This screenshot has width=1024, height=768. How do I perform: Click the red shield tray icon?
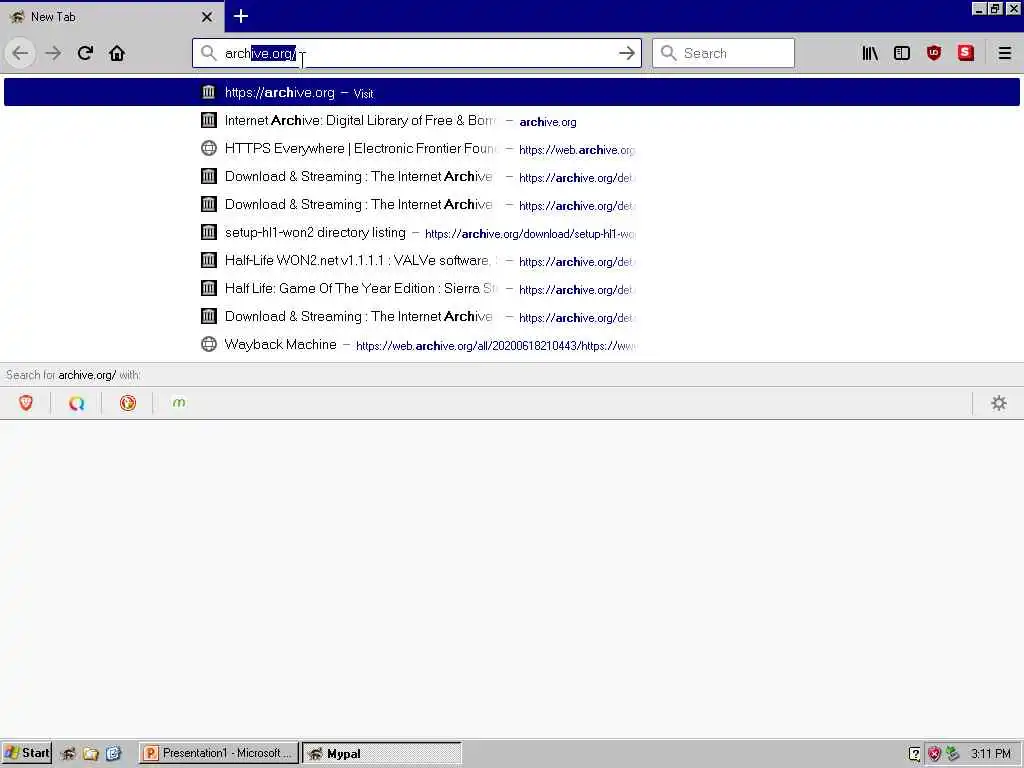[x=934, y=754]
